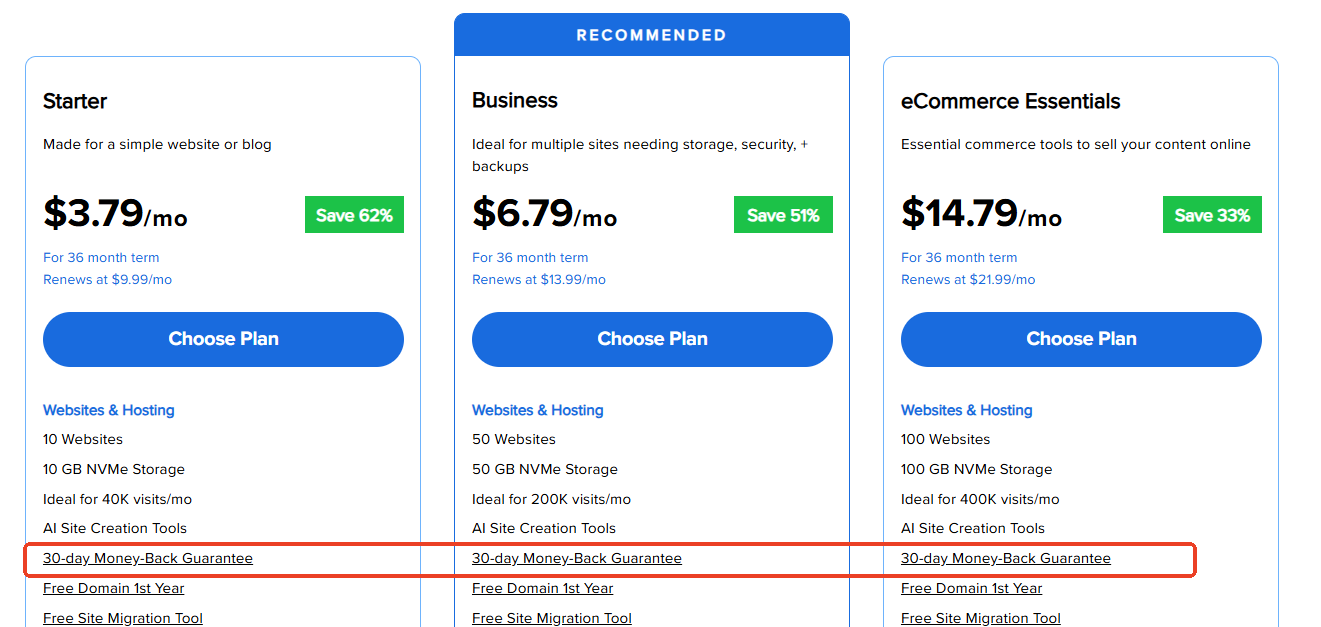Click the Starter Websites & Hosting heading

tap(109, 410)
